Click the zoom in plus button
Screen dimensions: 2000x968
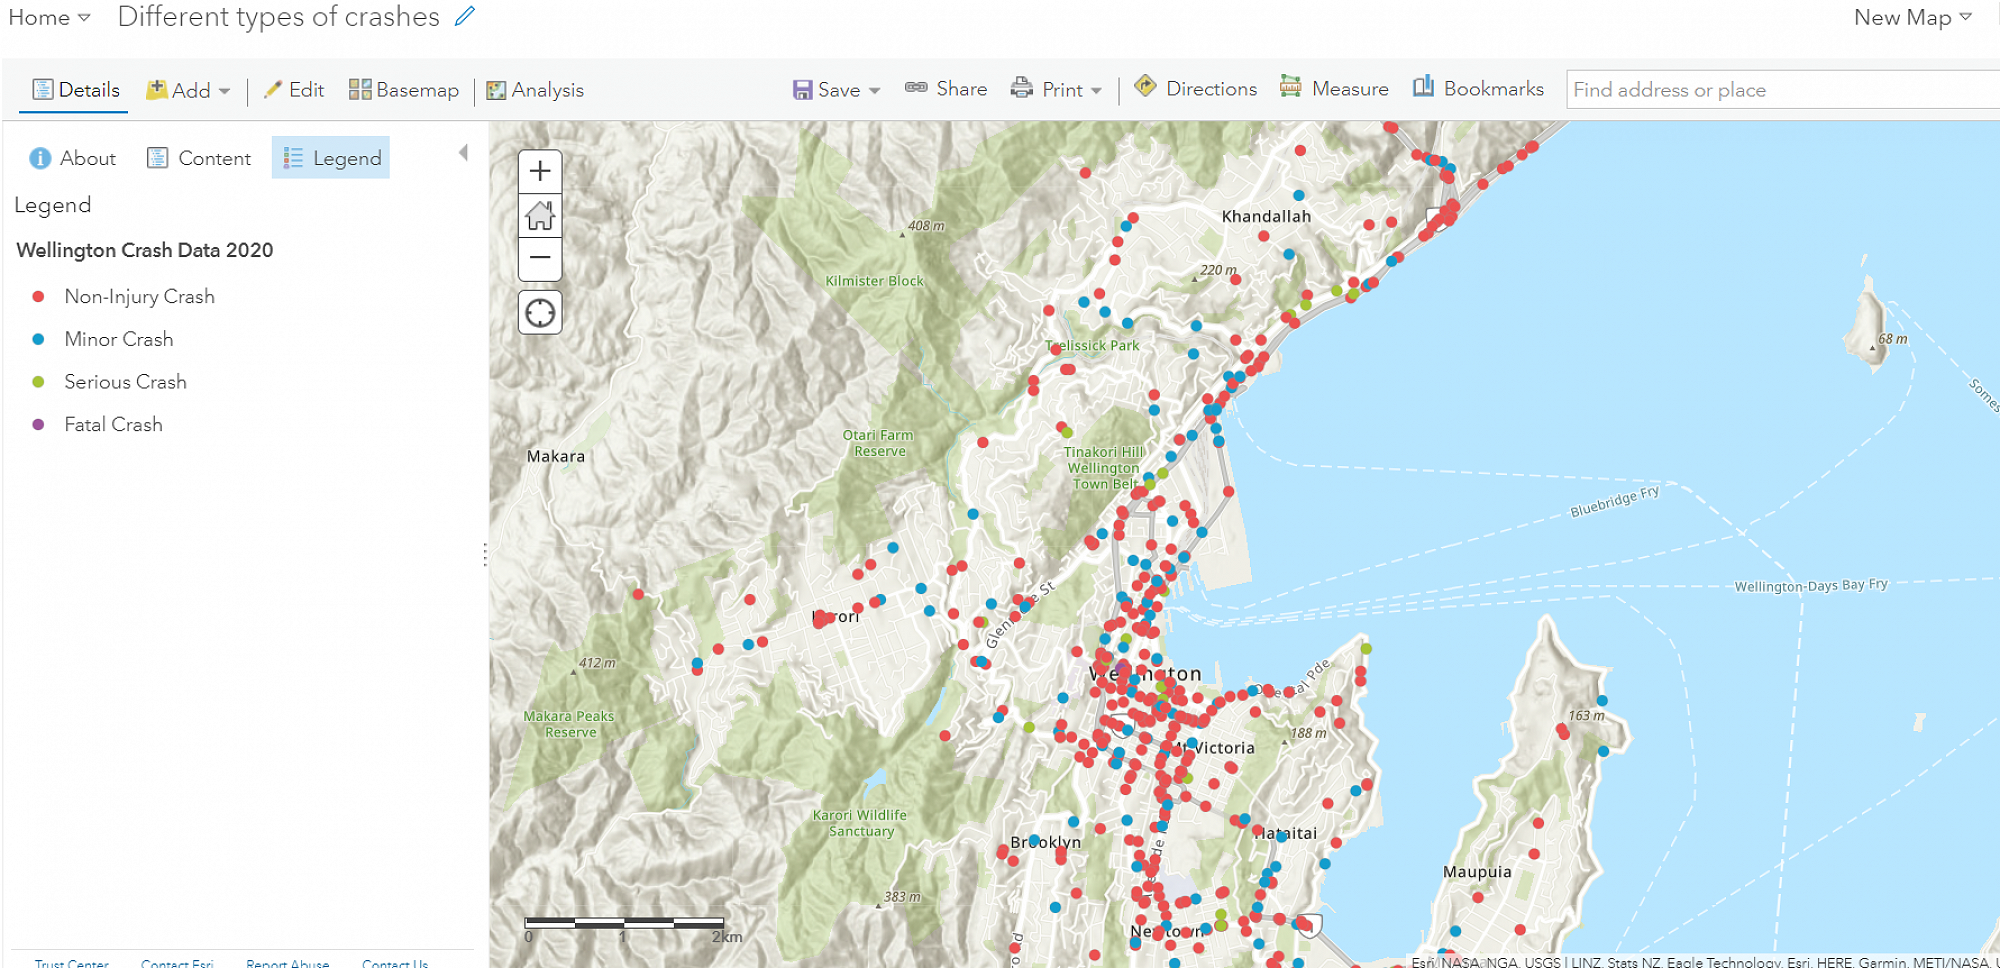click(540, 171)
